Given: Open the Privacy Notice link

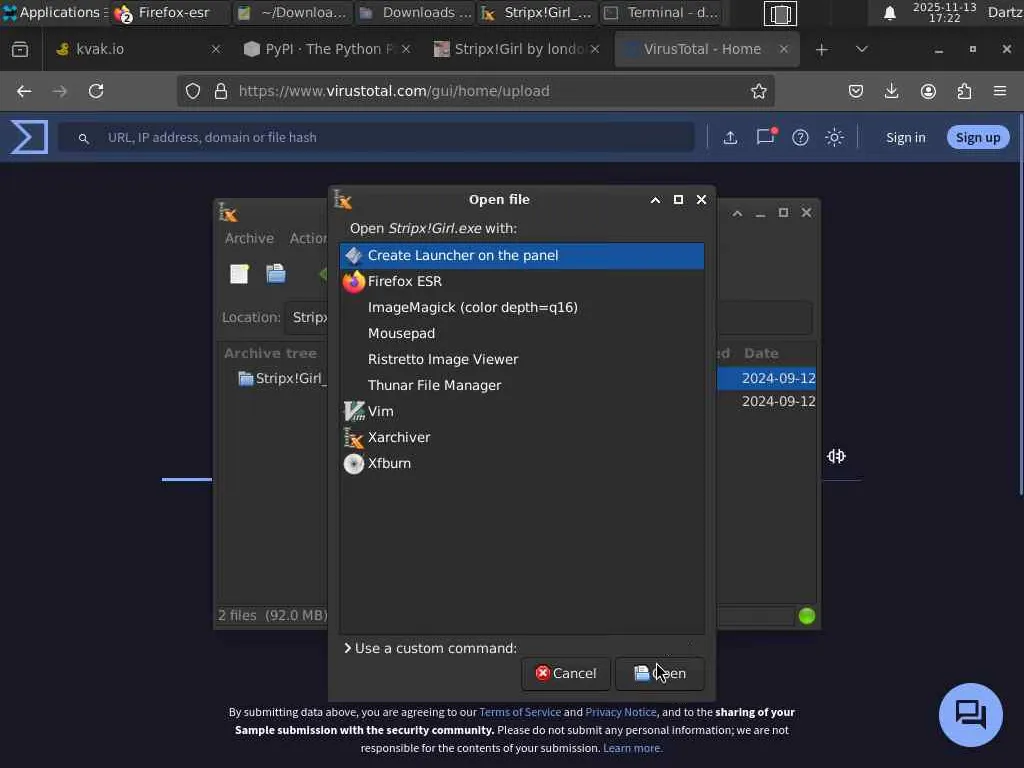Looking at the screenshot, I should [620, 712].
